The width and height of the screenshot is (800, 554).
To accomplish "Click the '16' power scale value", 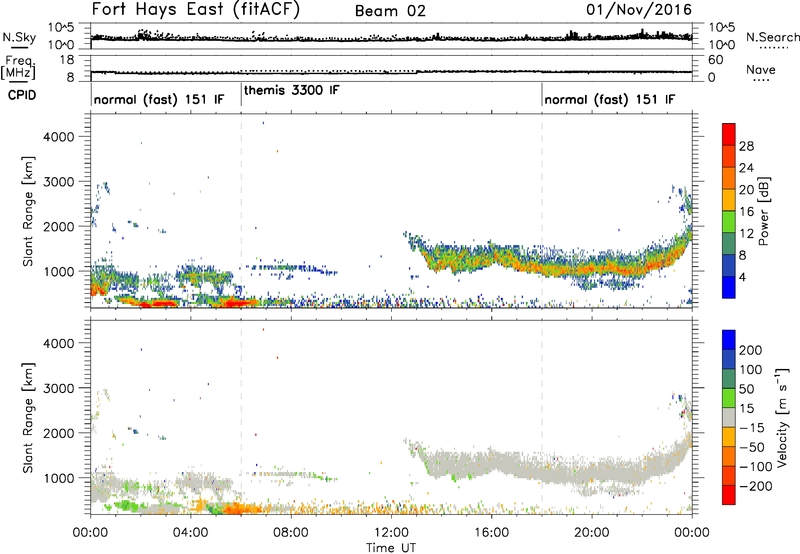I will [746, 212].
